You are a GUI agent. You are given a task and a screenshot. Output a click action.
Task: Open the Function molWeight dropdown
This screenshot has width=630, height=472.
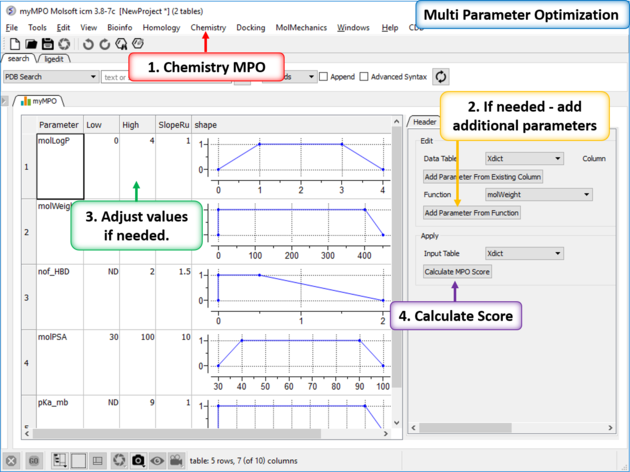pos(538,195)
